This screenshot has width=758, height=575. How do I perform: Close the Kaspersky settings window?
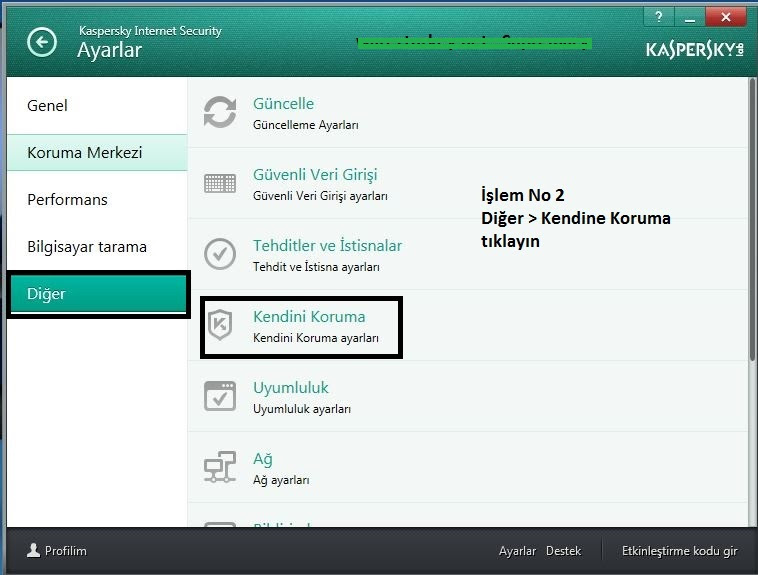(x=725, y=17)
